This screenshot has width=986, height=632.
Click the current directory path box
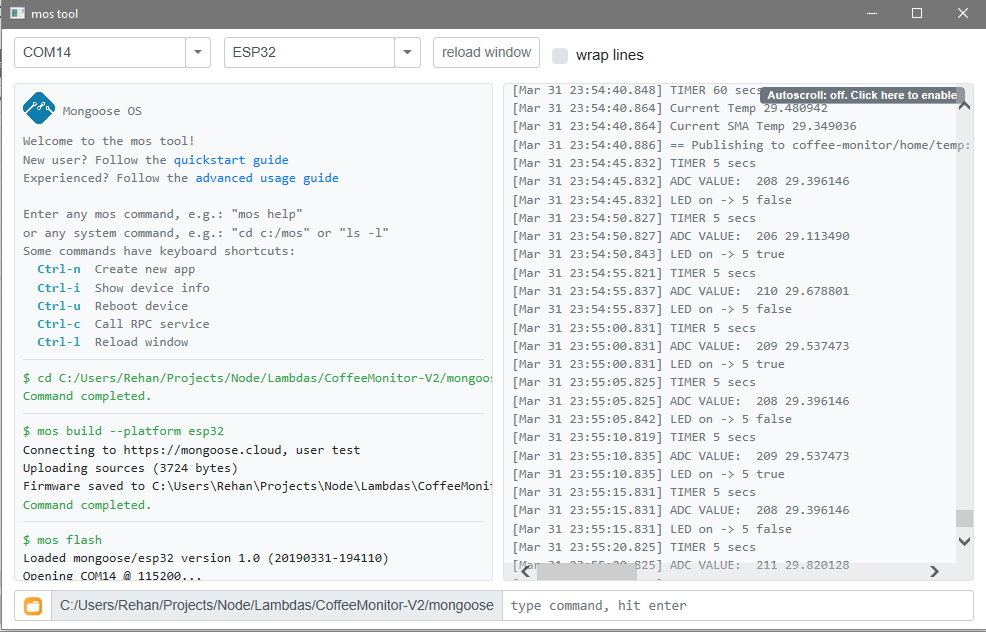(277, 606)
